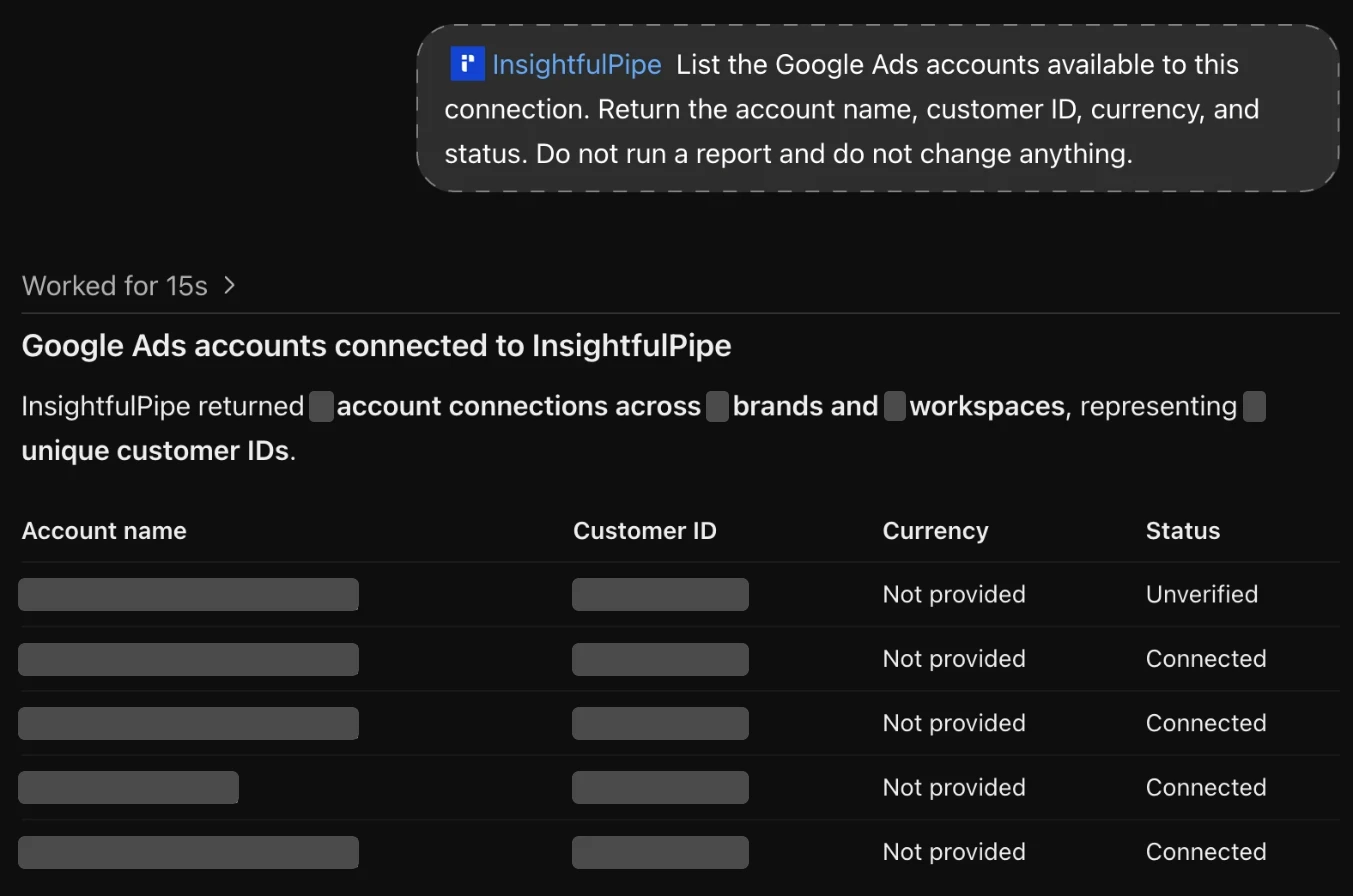Click the "account connections across" bold text
This screenshot has width=1353, height=896.
click(518, 406)
